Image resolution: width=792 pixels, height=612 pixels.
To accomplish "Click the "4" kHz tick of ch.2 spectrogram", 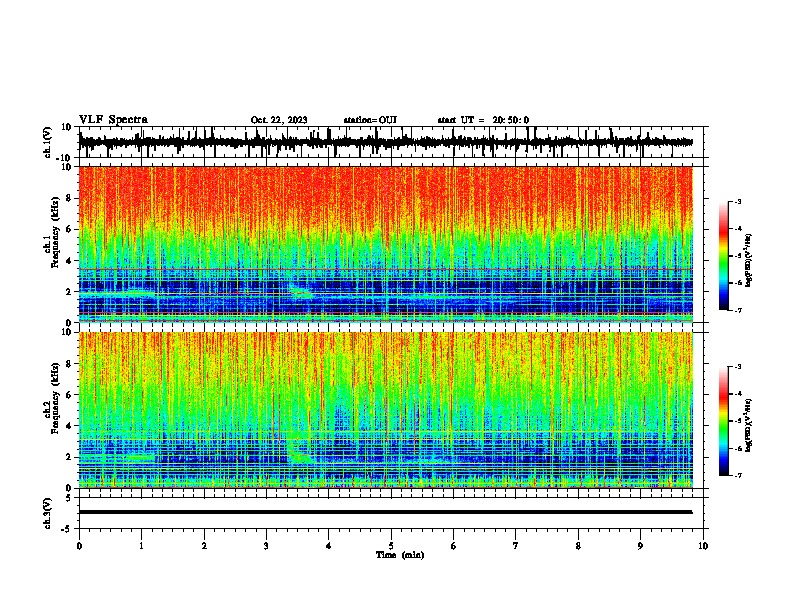I will click(70, 426).
